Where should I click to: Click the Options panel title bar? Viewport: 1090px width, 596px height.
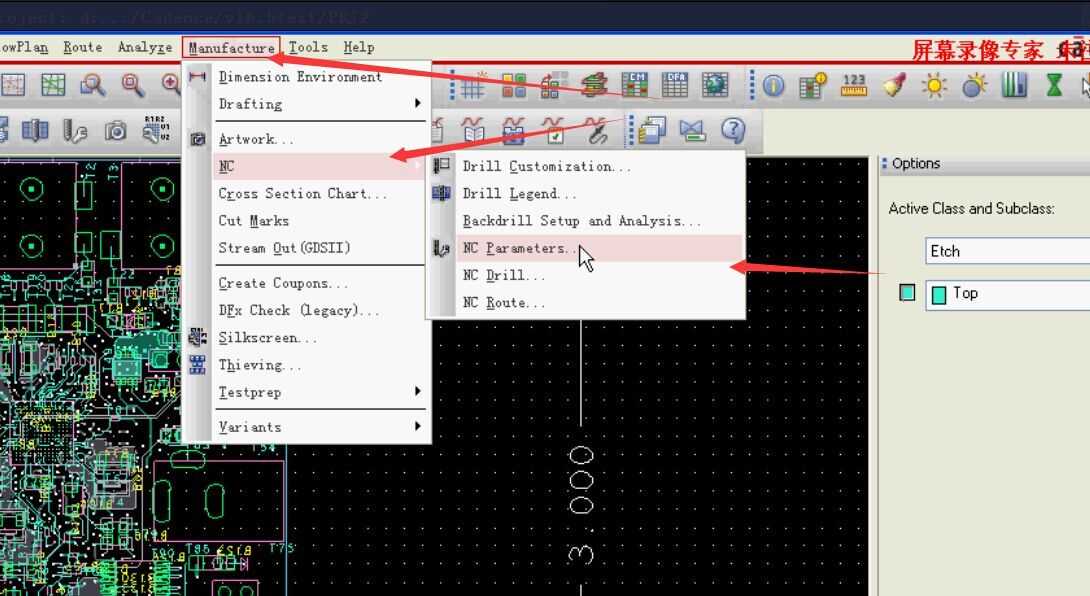point(985,164)
